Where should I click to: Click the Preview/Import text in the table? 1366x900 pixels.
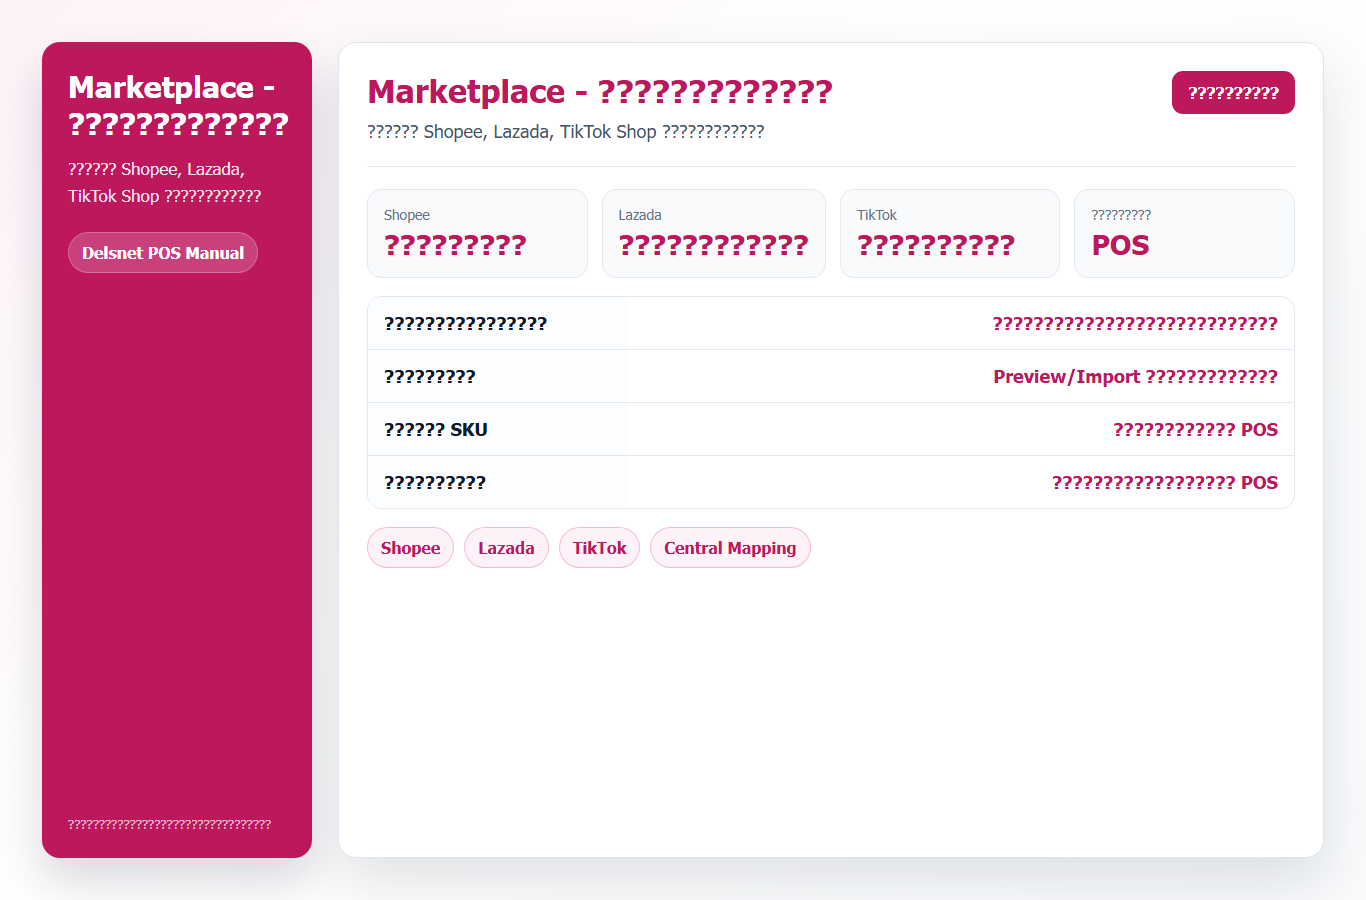pyautogui.click(x=1135, y=377)
